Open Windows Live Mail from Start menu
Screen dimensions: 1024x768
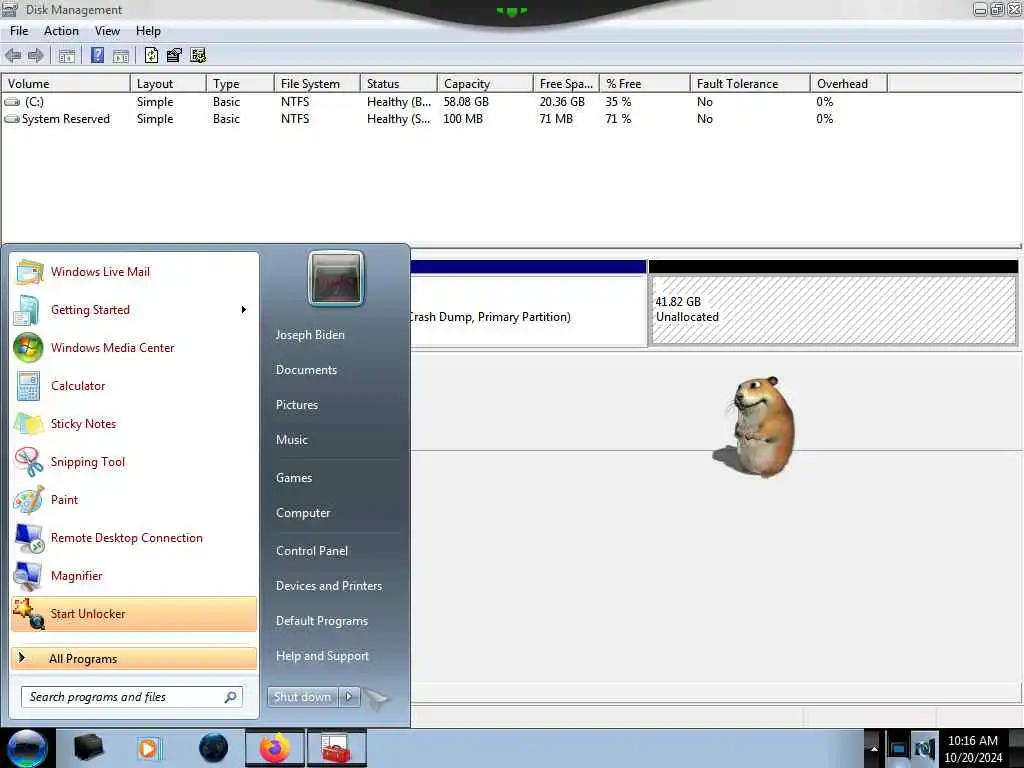(135, 272)
